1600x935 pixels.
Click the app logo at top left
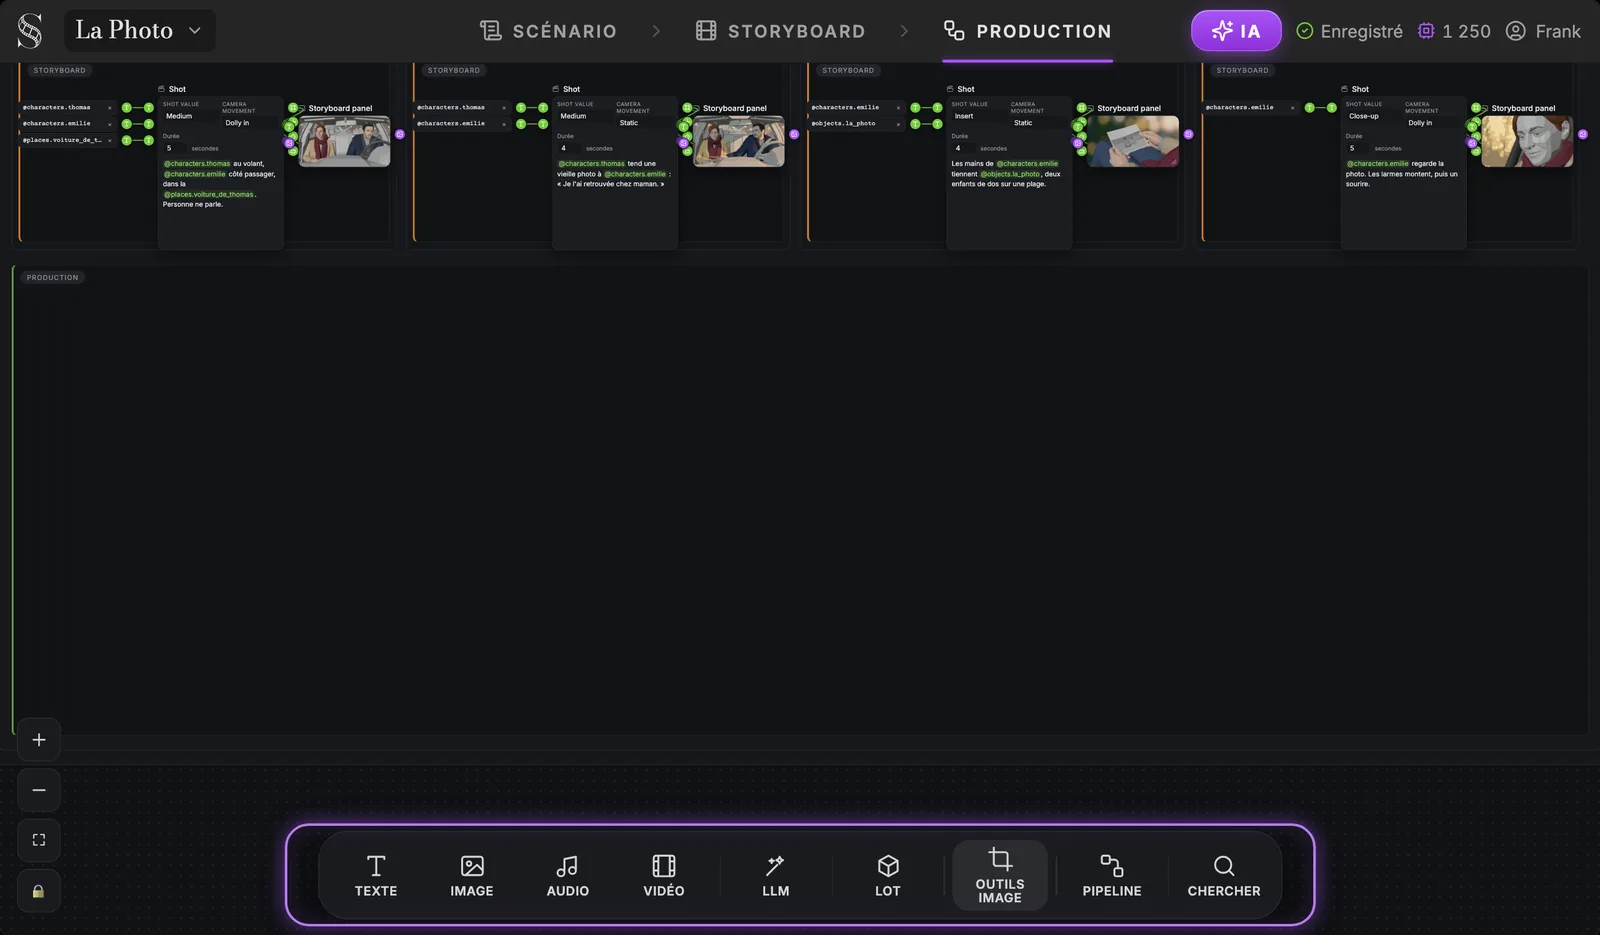30,31
